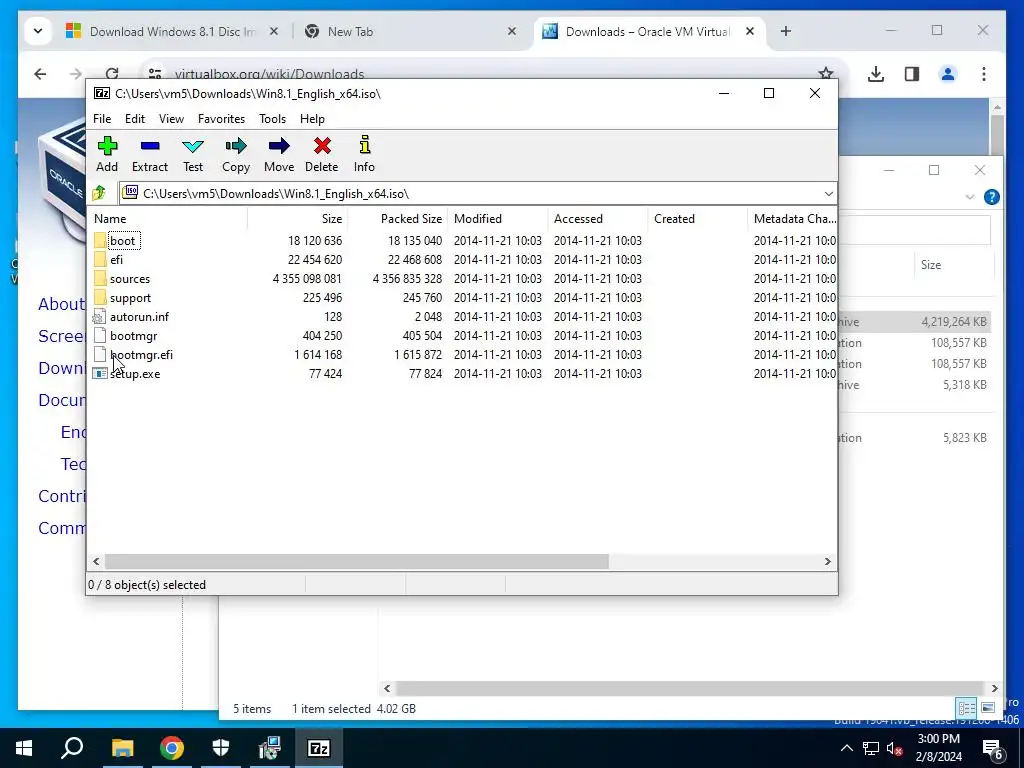Open the Edit menu

pos(135,119)
